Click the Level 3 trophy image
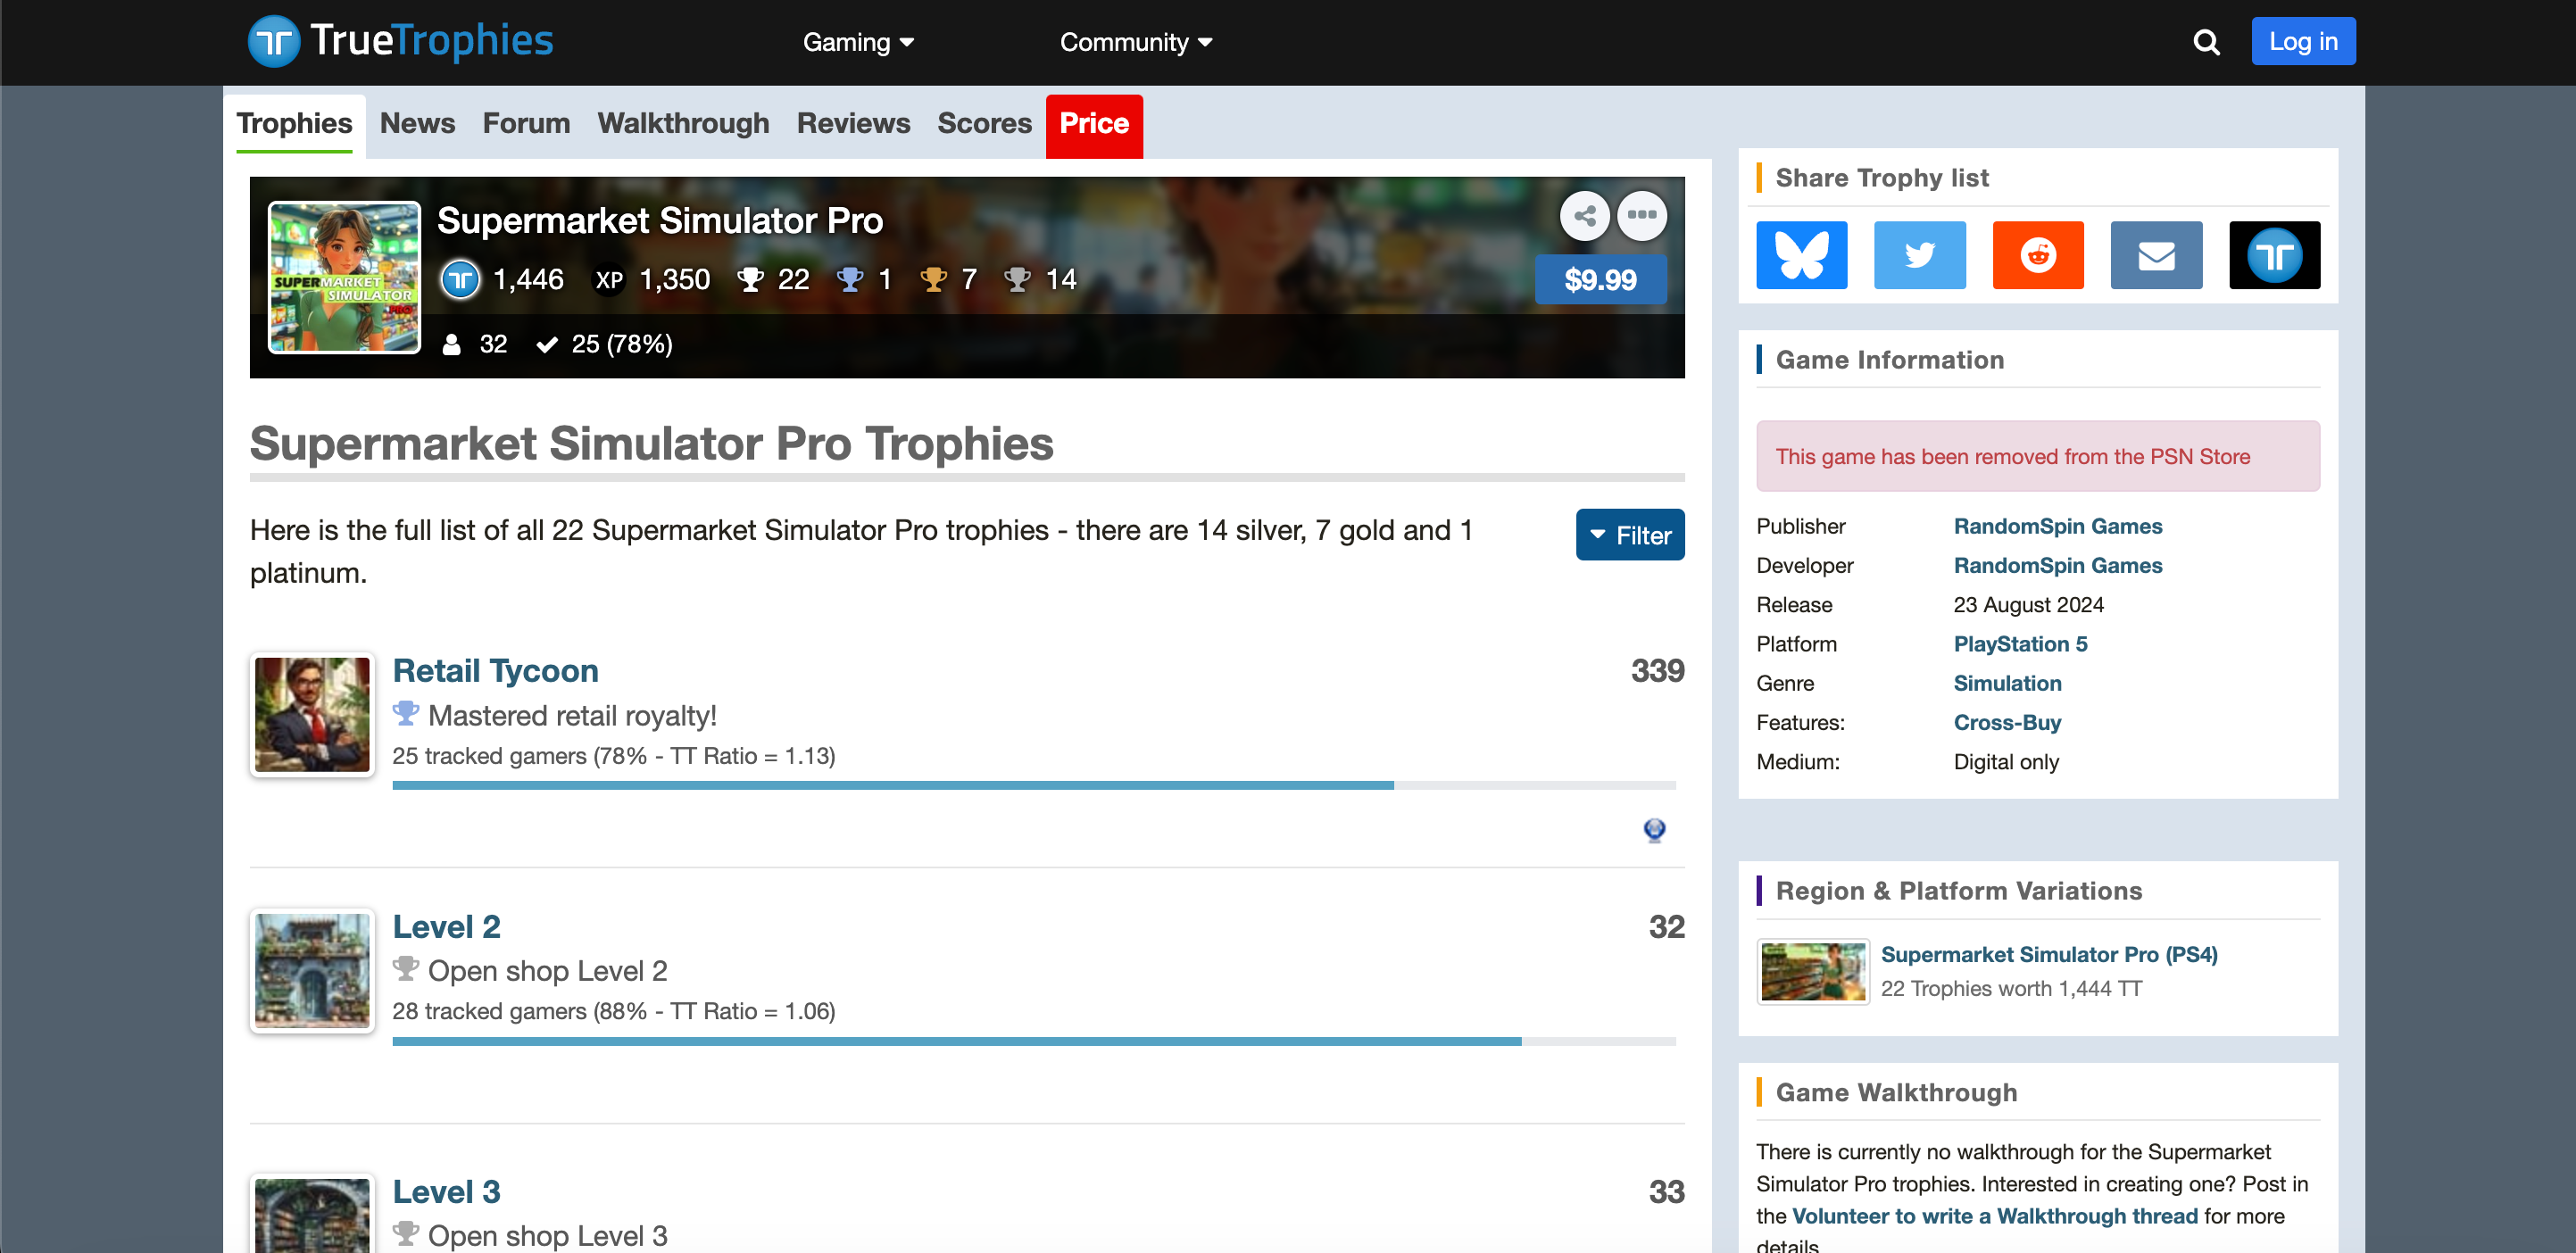 (312, 1213)
